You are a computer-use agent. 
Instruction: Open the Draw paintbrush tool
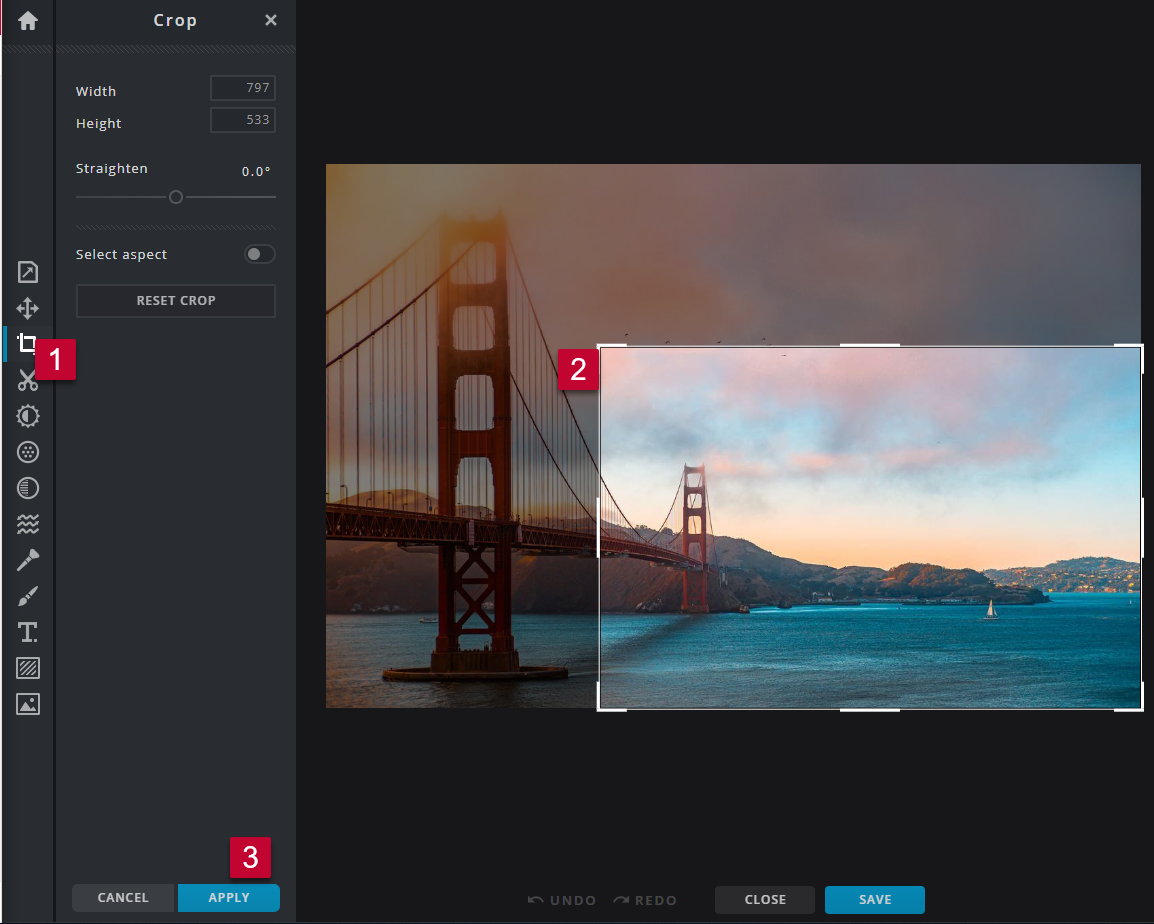click(27, 595)
